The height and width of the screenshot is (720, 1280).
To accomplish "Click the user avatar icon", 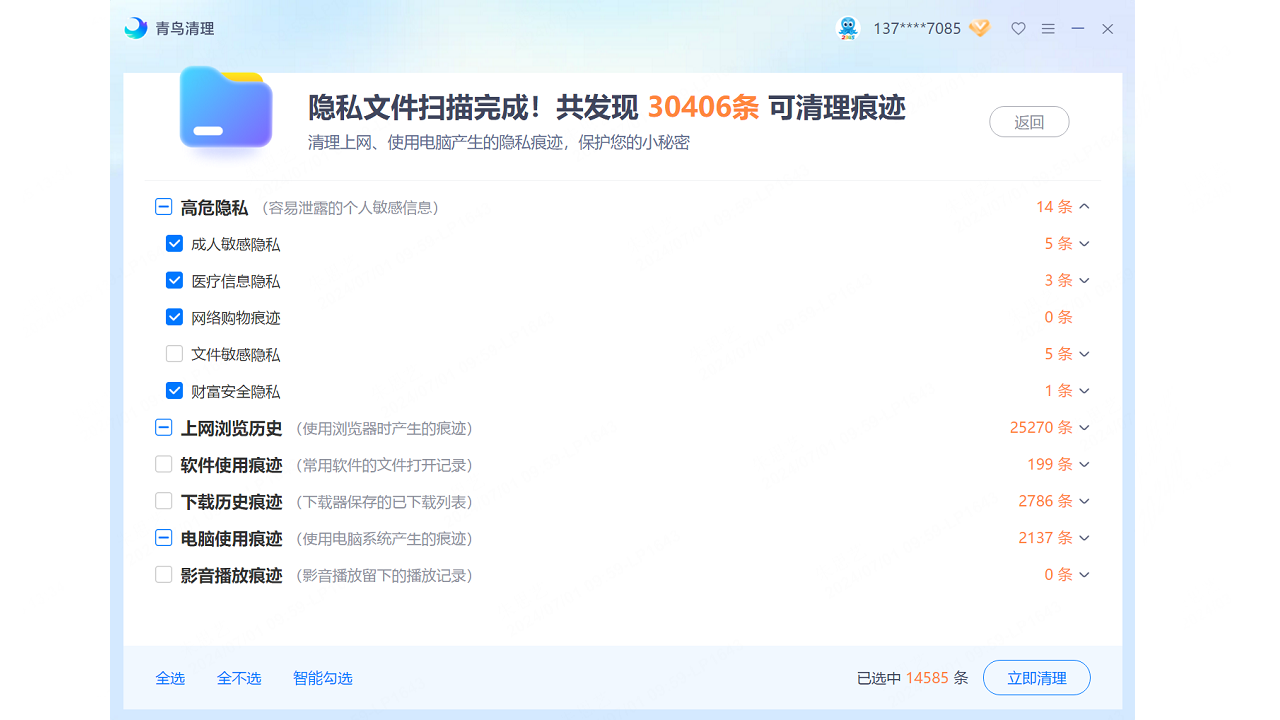I will click(x=848, y=29).
